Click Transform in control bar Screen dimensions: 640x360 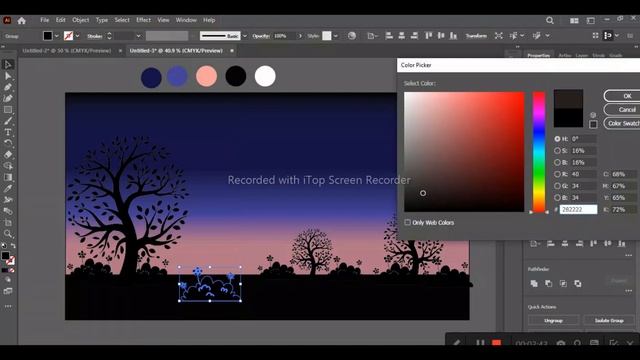point(476,36)
